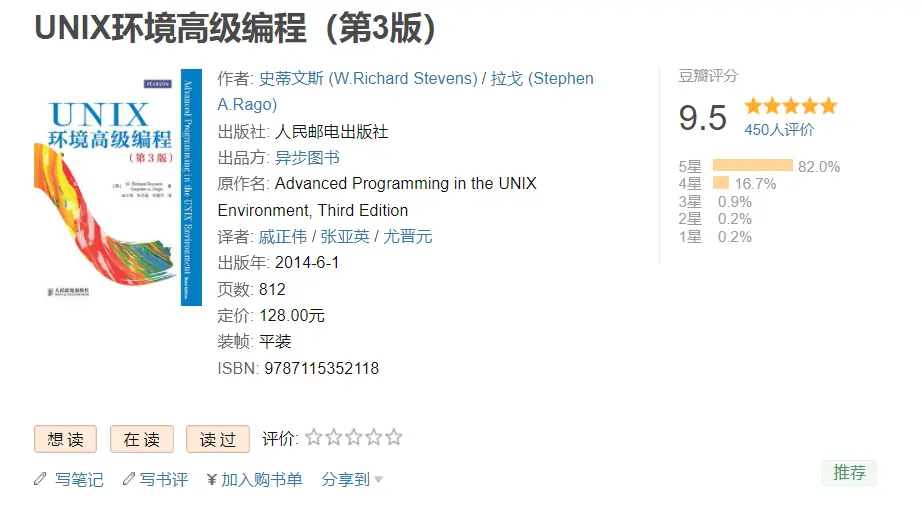Viewport: 922px width, 508px height.
Task: Click the 推荐 button
Action: point(850,473)
